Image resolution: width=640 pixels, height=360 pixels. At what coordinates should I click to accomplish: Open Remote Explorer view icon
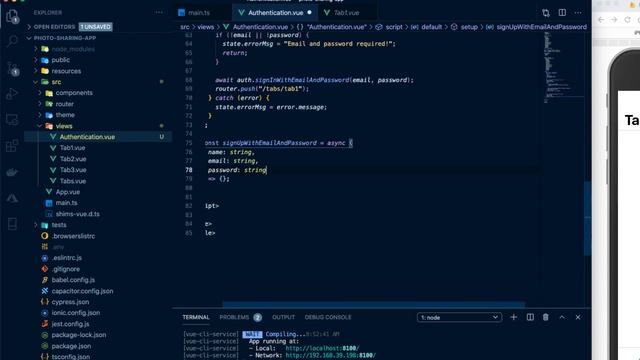(x=12, y=120)
